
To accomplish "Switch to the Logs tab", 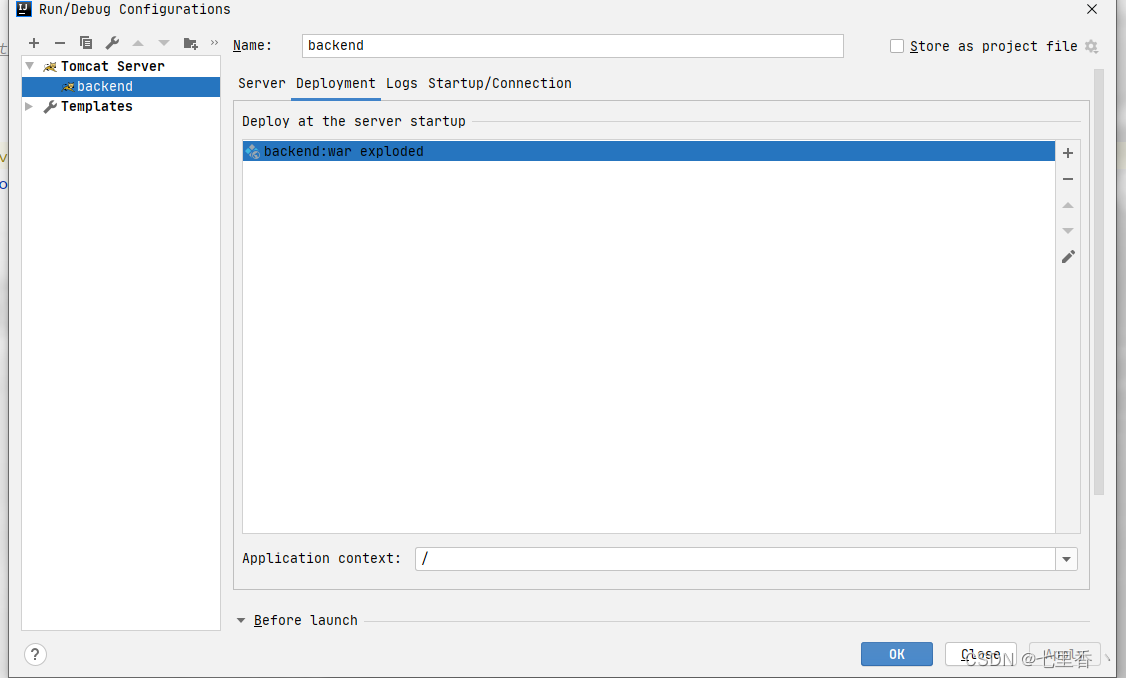I will click(x=401, y=83).
